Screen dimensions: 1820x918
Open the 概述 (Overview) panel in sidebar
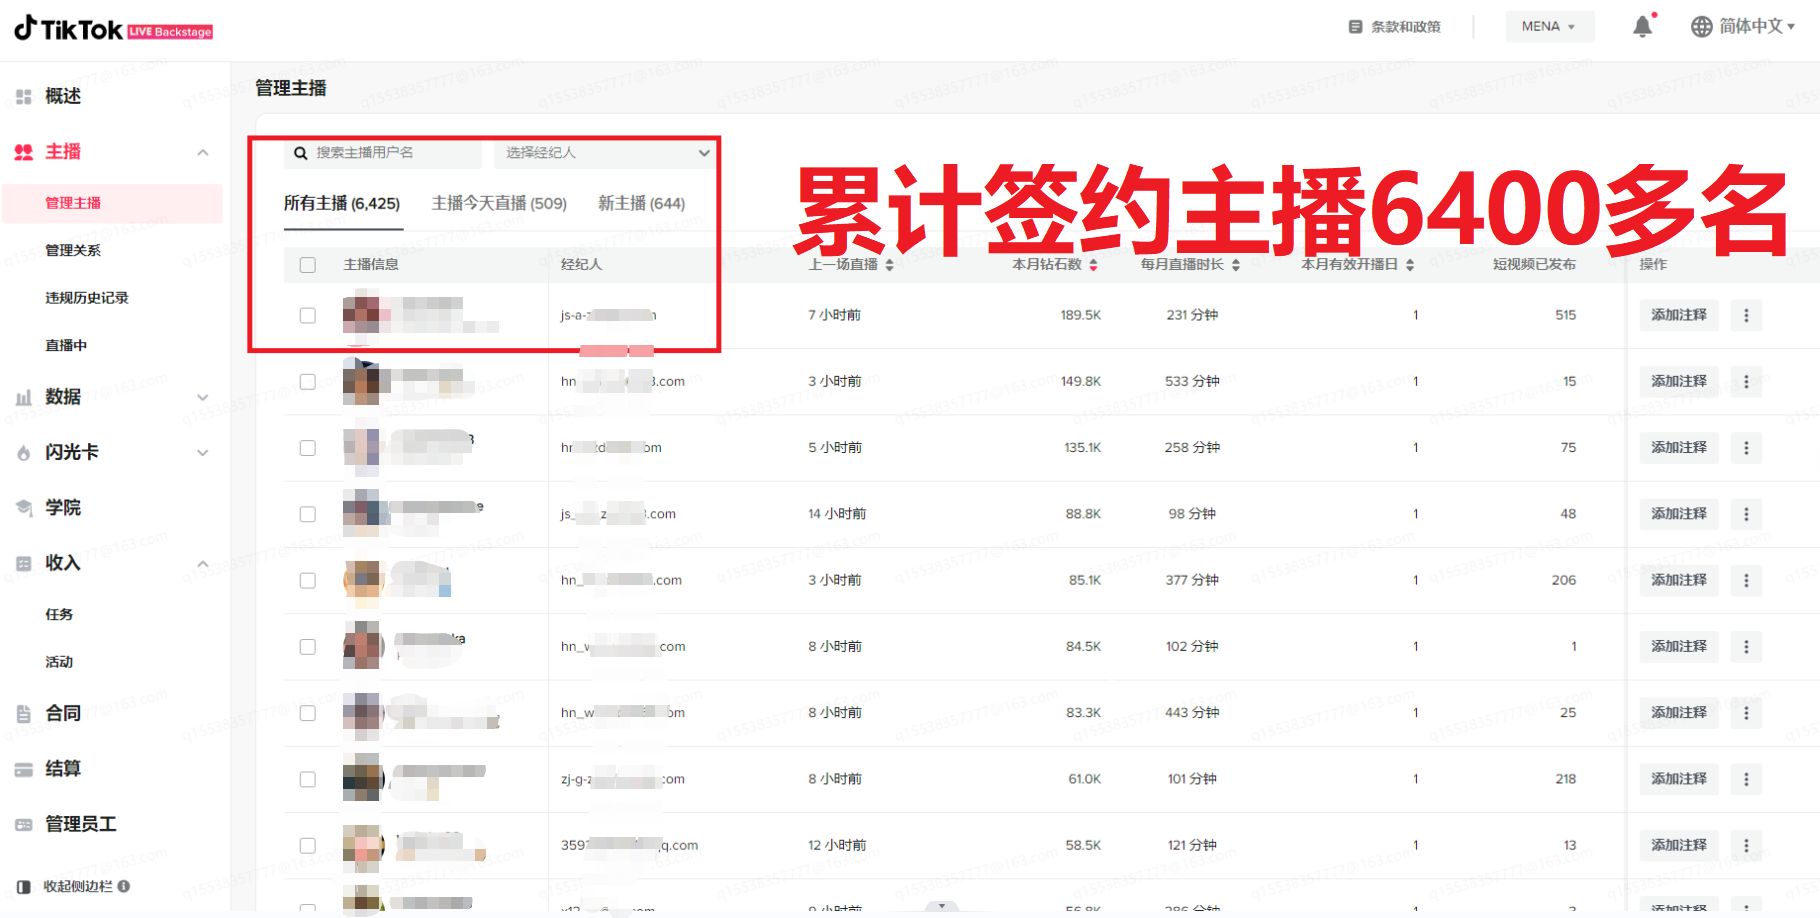pos(60,96)
